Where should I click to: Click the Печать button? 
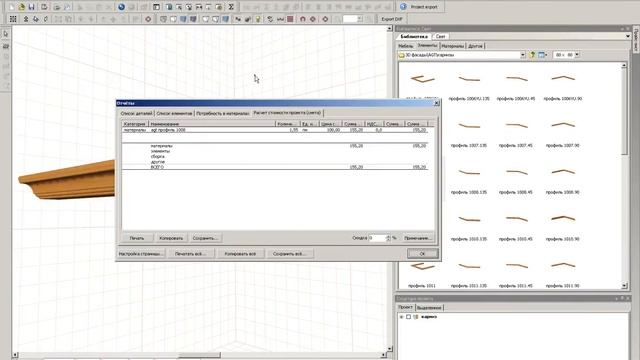click(137, 238)
